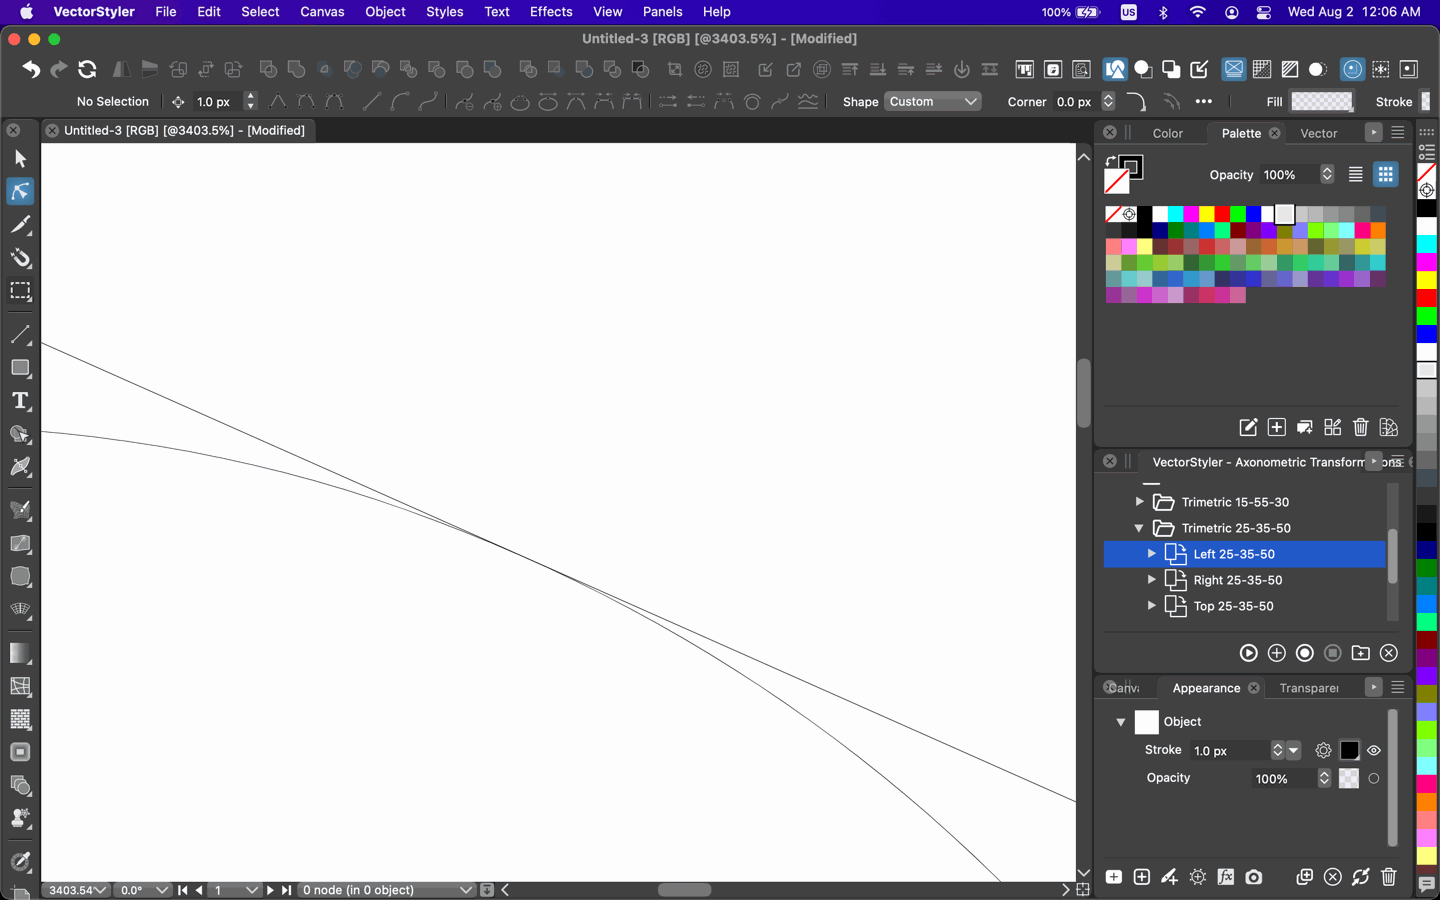Select the Rectangular Selection marquee tool
Image resolution: width=1440 pixels, height=900 pixels.
click(20, 291)
